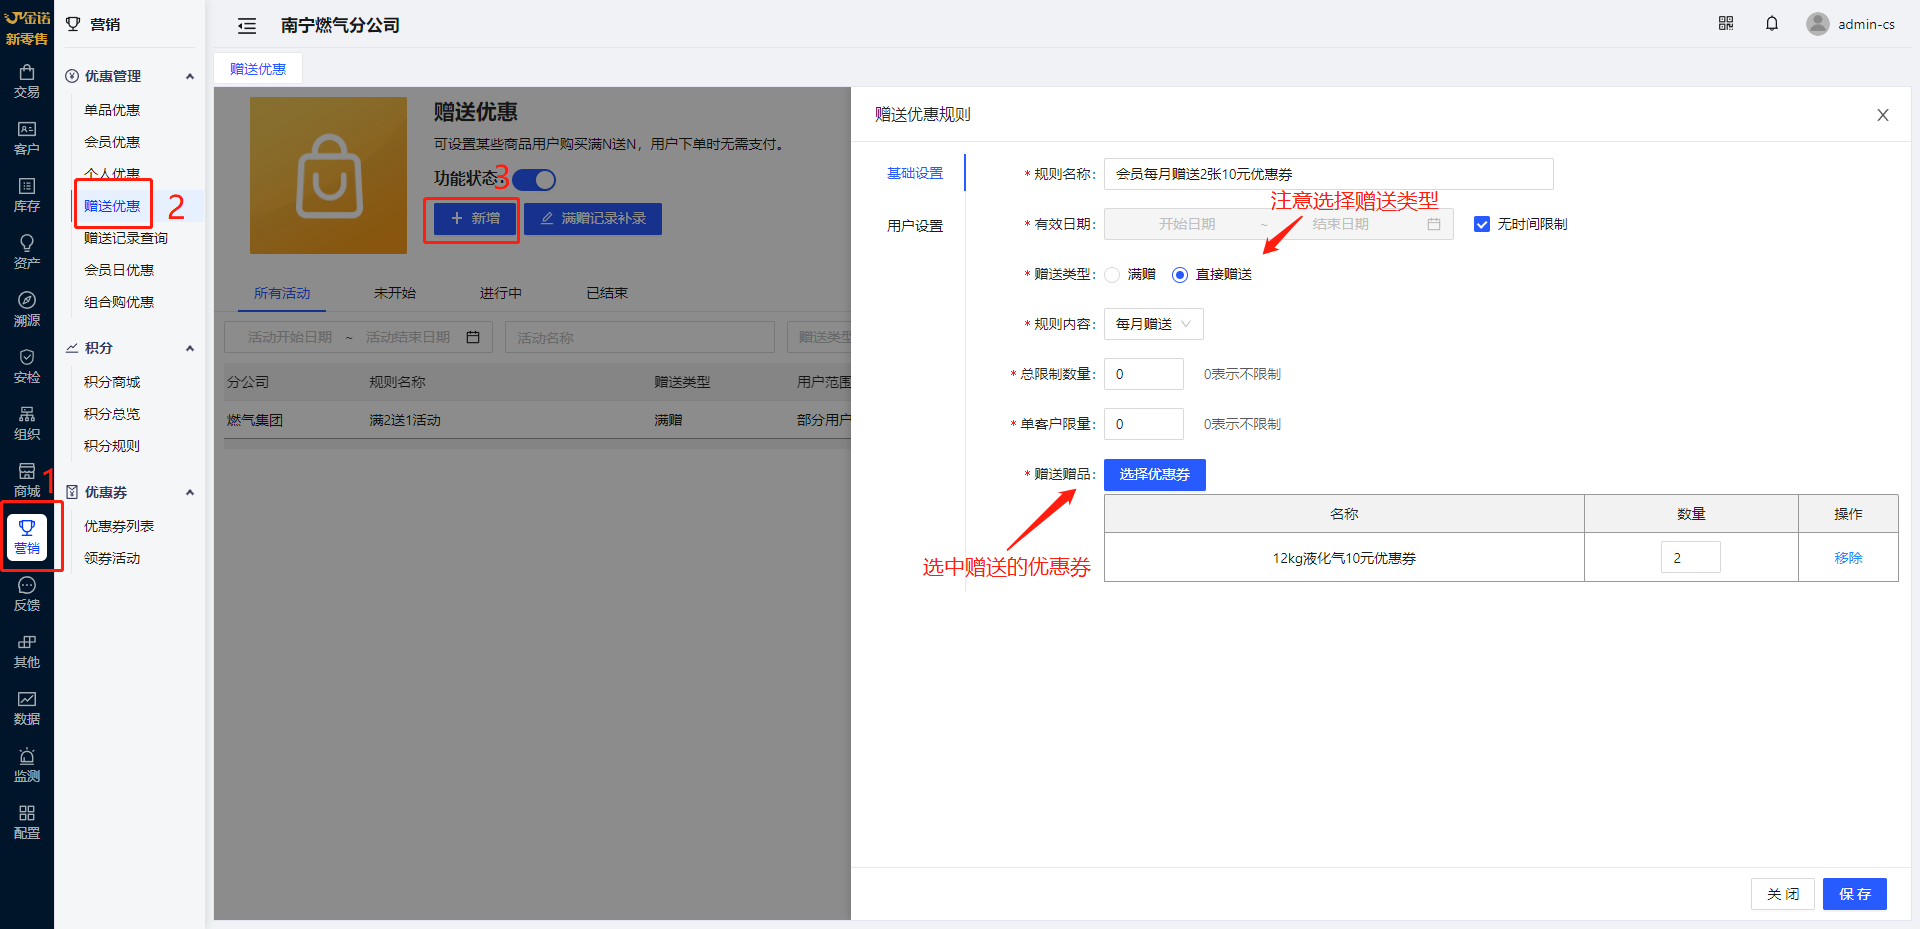Image resolution: width=1920 pixels, height=929 pixels.
Task: Open the 数据 chart sidebar icon
Action: (x=27, y=708)
